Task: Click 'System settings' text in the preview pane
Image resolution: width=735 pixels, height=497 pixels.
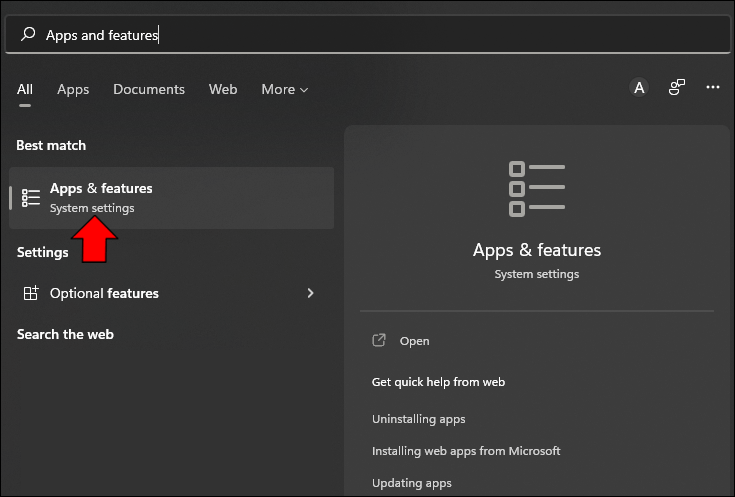Action: tap(537, 274)
